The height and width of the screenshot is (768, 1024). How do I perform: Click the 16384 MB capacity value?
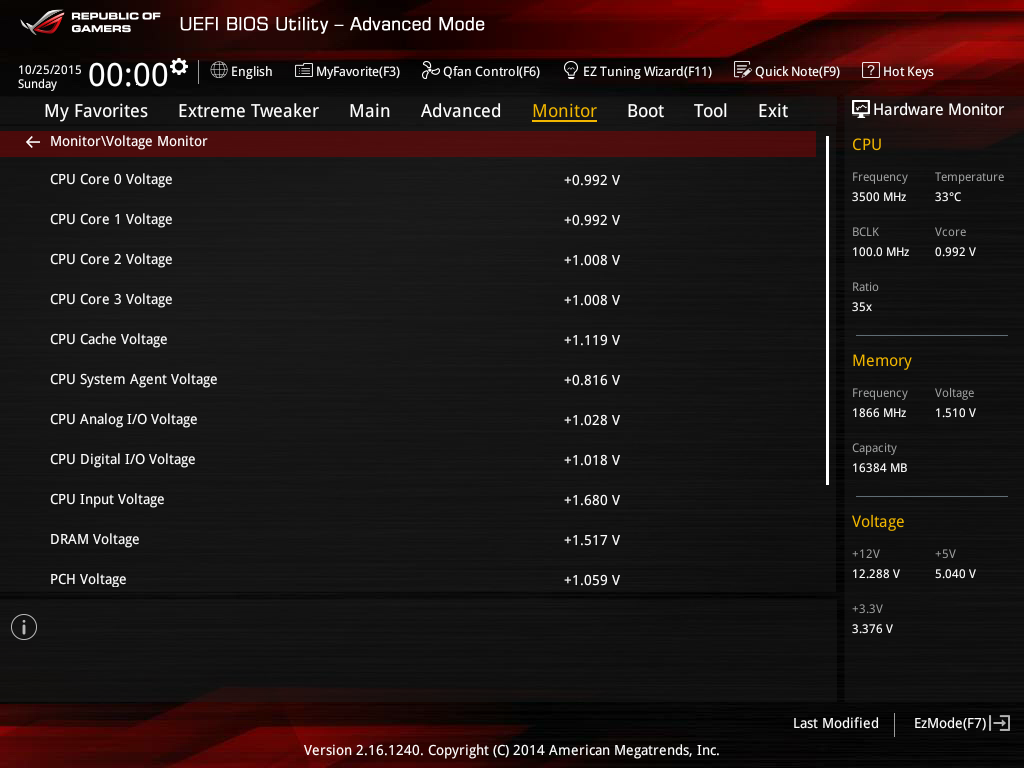coord(880,468)
